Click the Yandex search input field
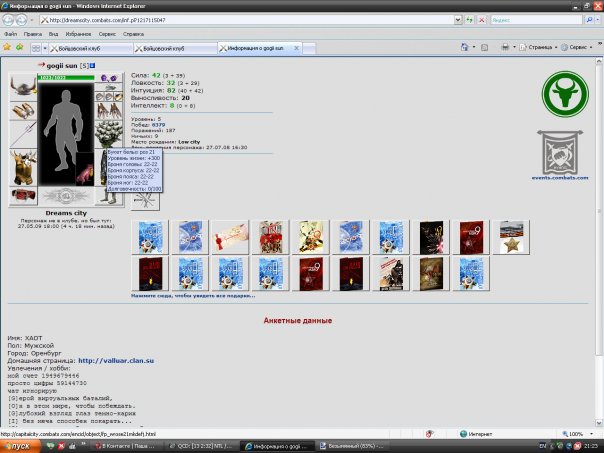 click(x=536, y=20)
